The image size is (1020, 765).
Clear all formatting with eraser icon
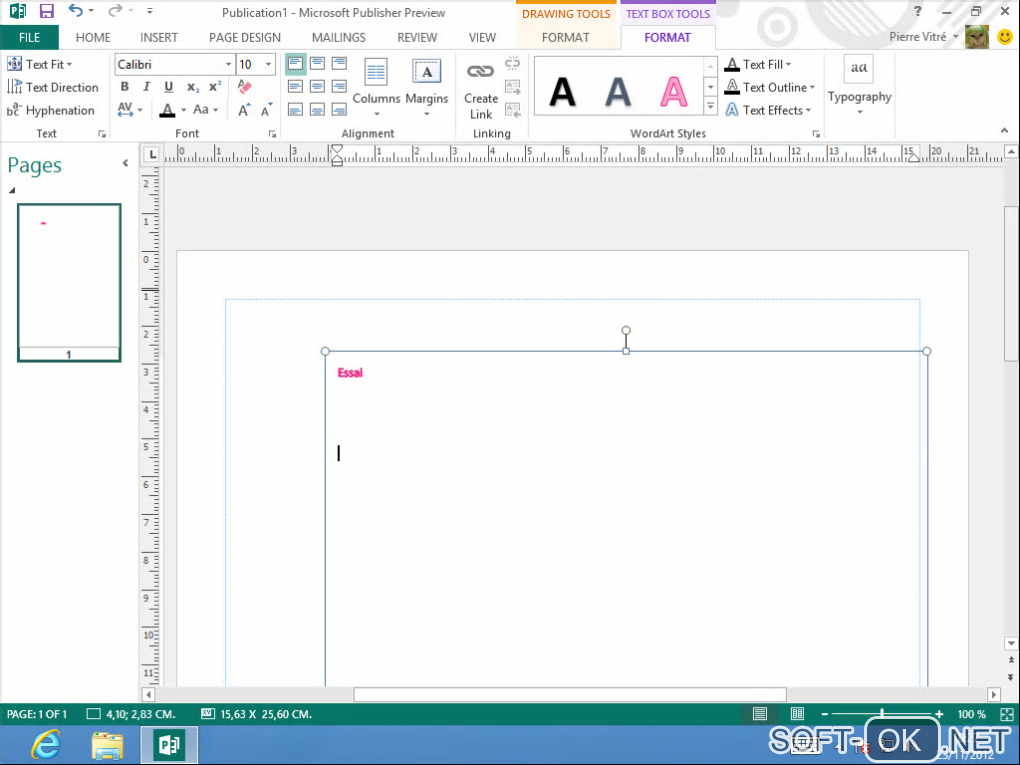244,87
